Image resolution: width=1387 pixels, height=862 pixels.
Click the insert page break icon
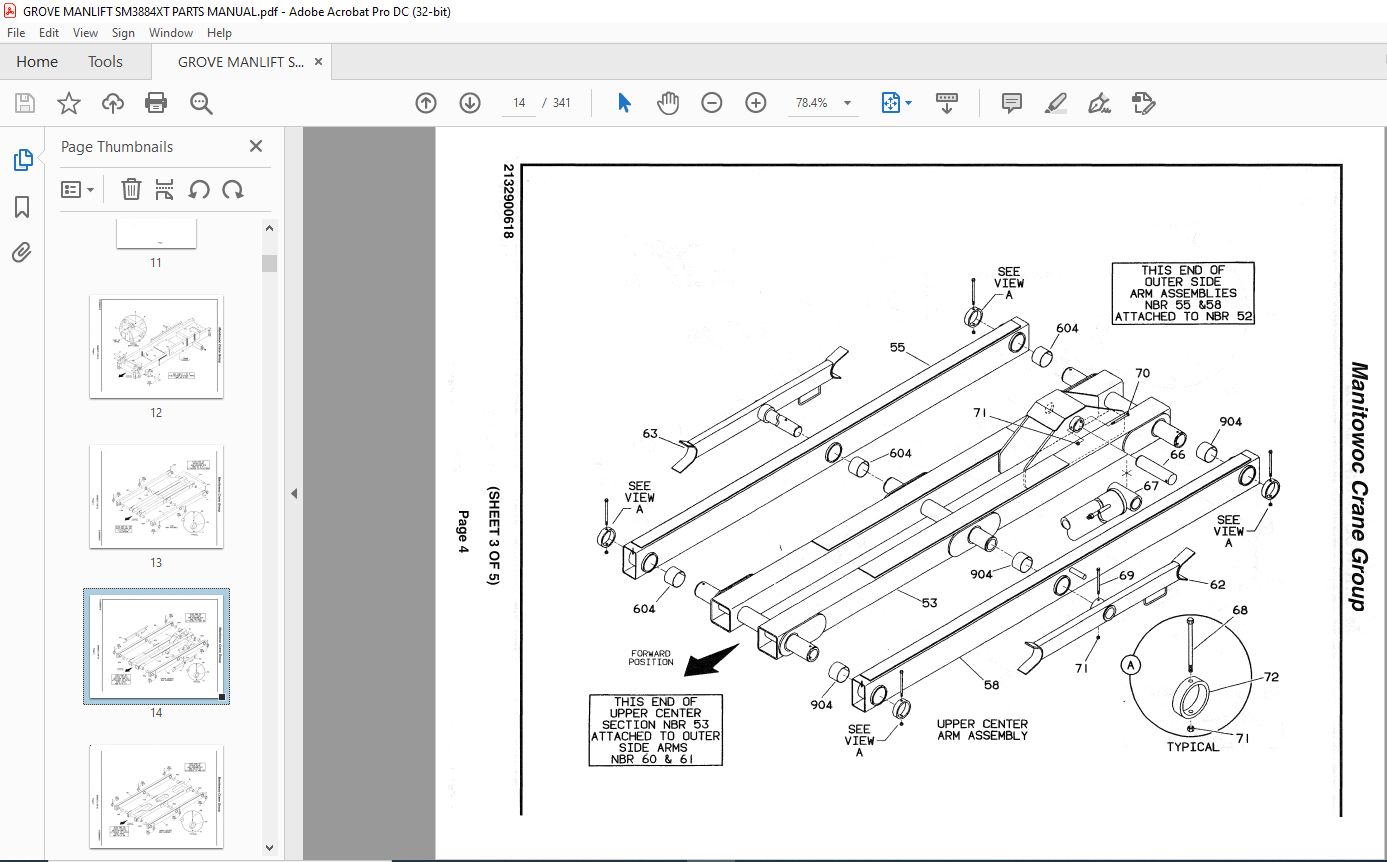165,189
